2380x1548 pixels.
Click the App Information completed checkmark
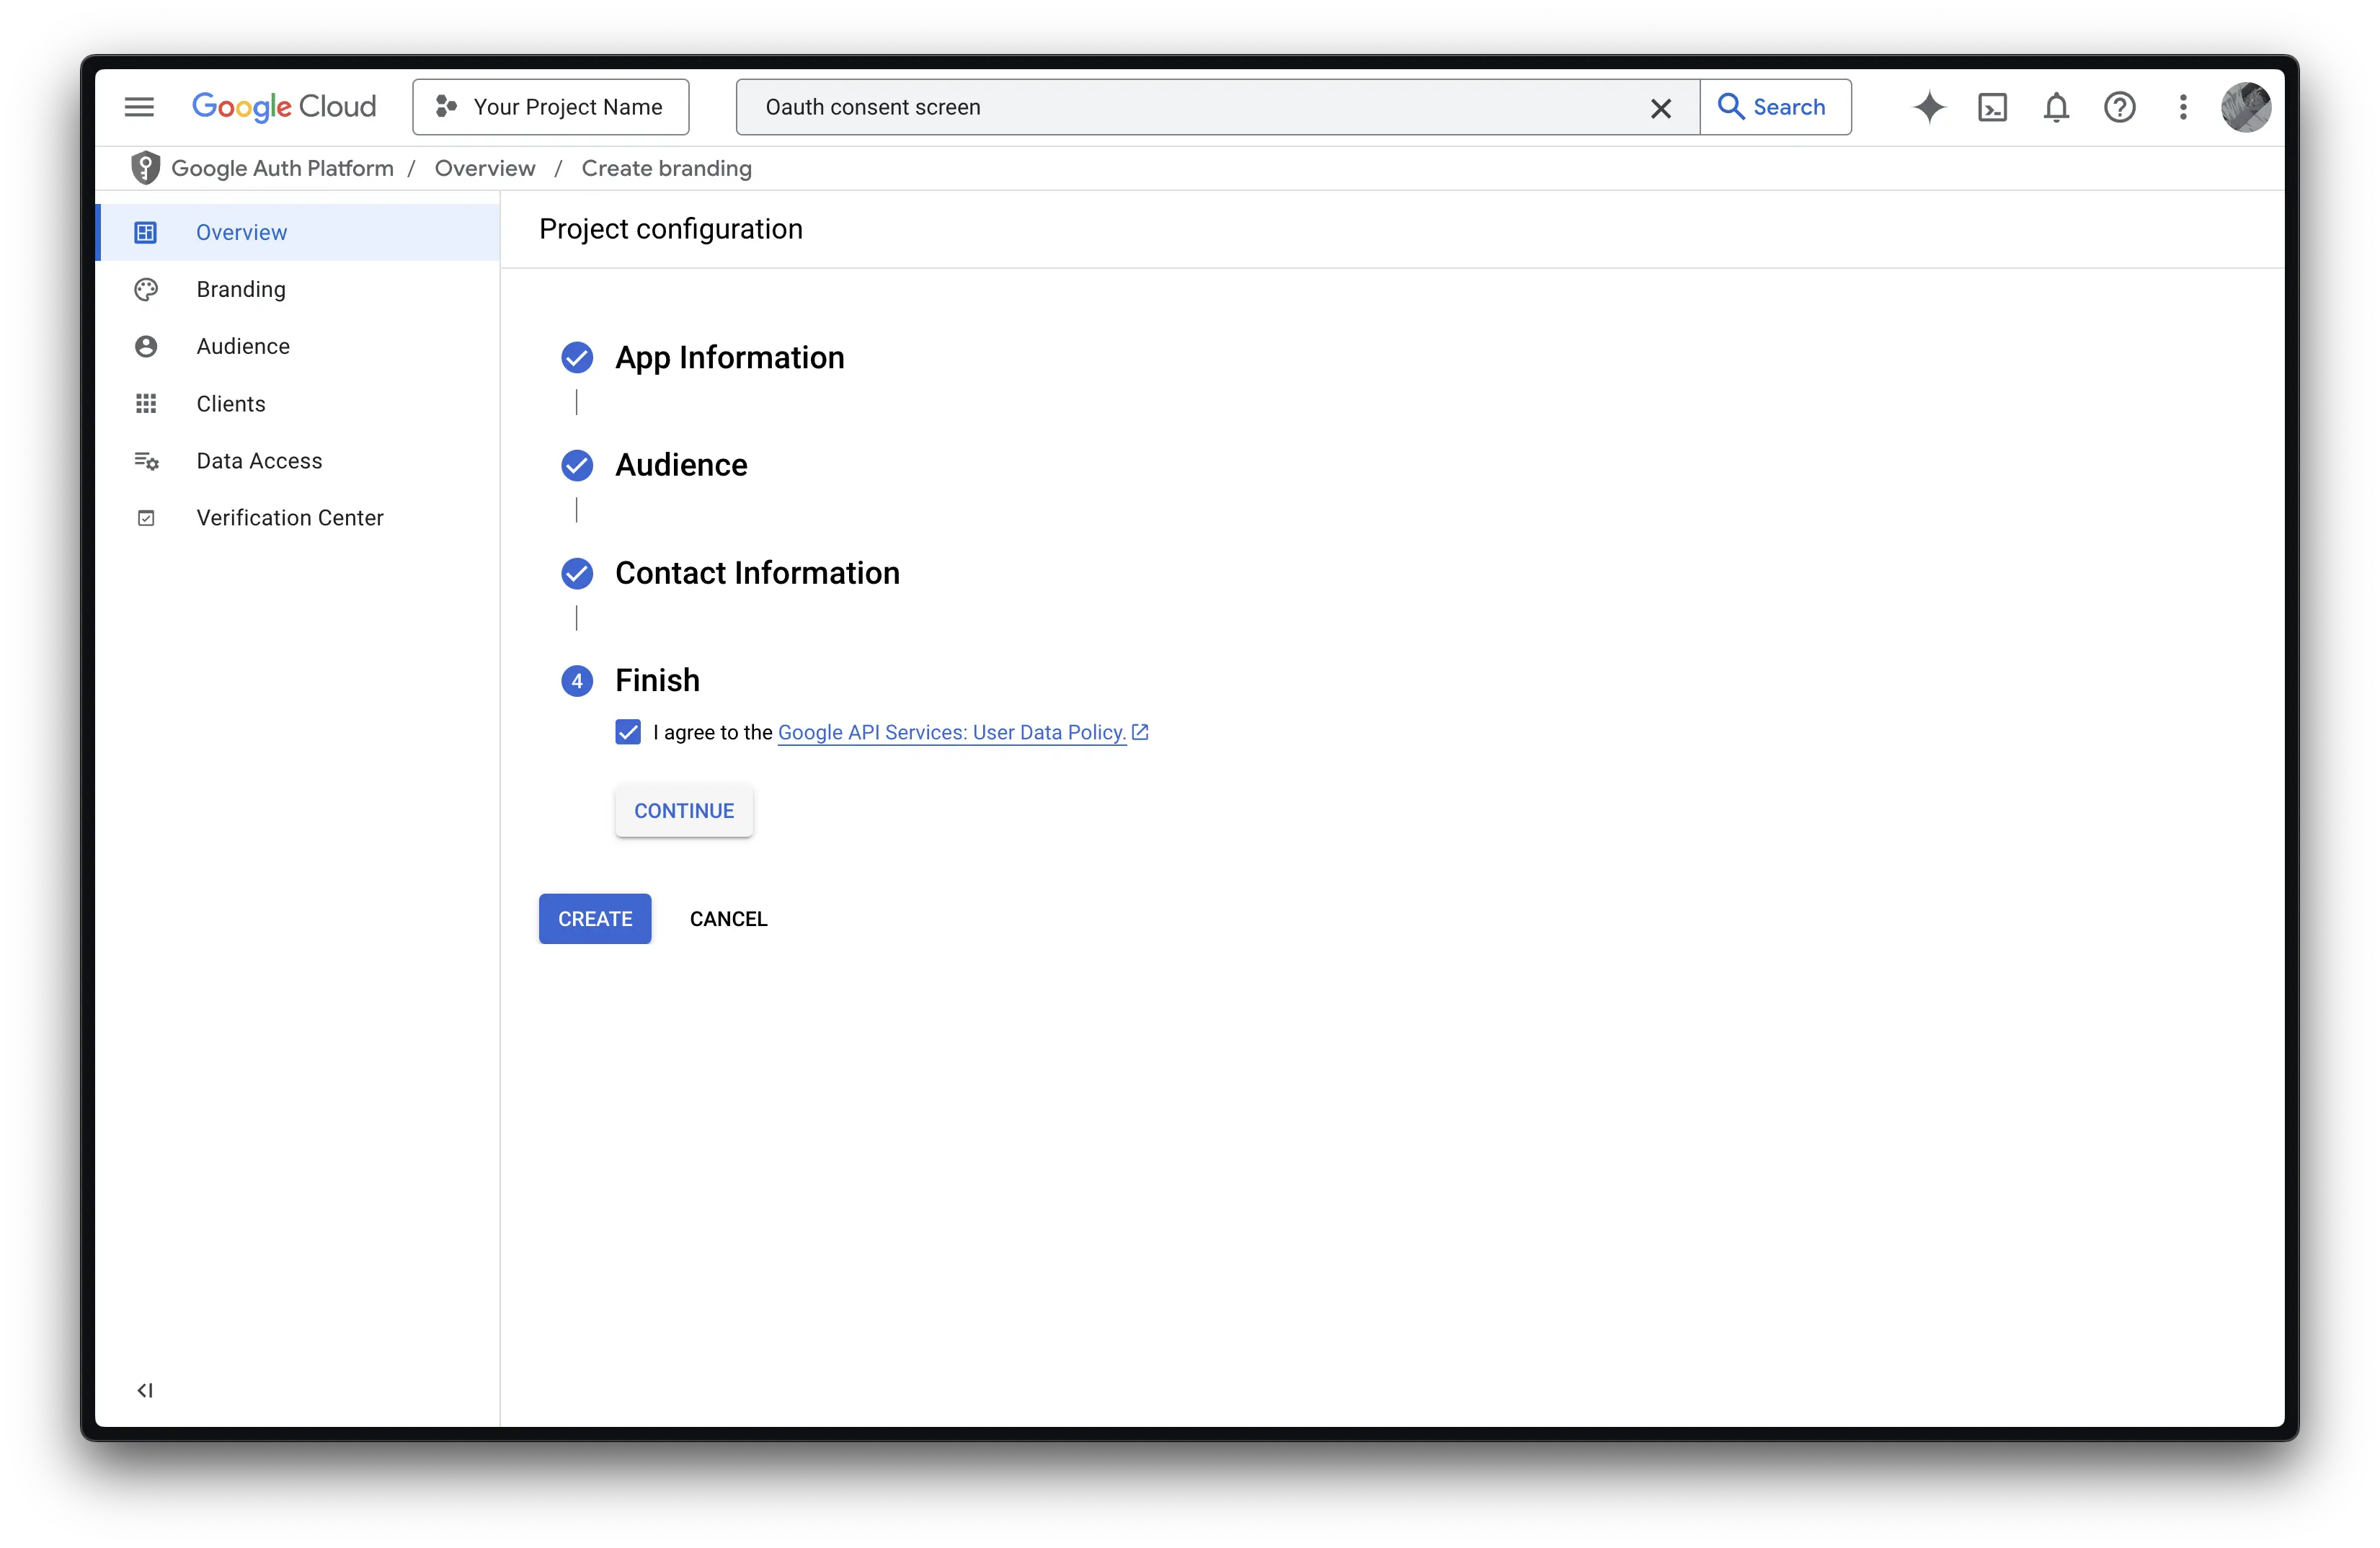click(x=577, y=357)
